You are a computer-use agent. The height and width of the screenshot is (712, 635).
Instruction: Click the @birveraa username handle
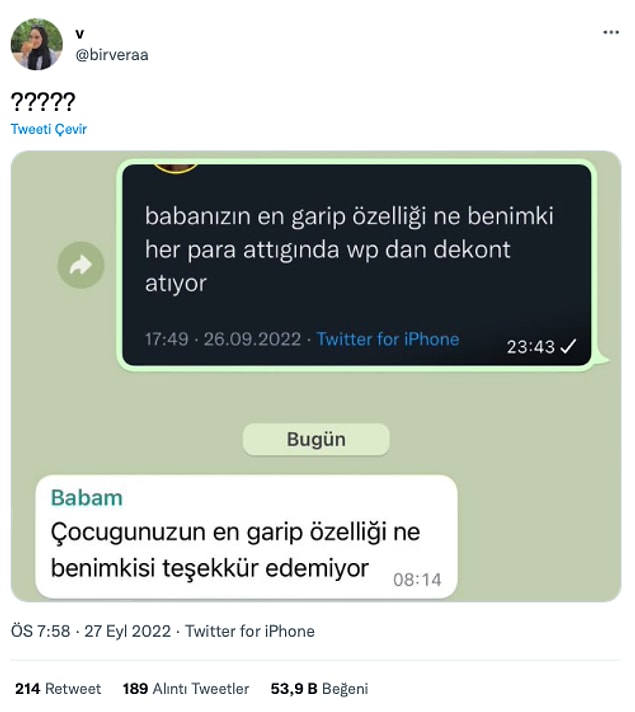[112, 55]
